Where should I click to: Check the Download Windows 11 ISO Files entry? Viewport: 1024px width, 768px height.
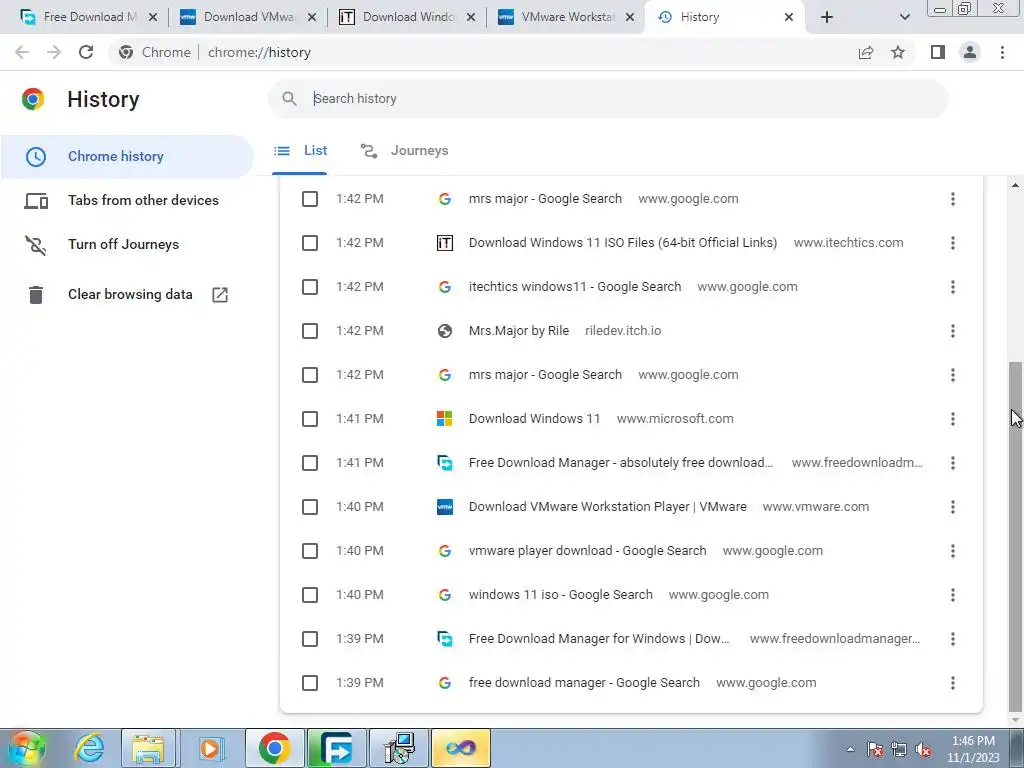coord(310,243)
